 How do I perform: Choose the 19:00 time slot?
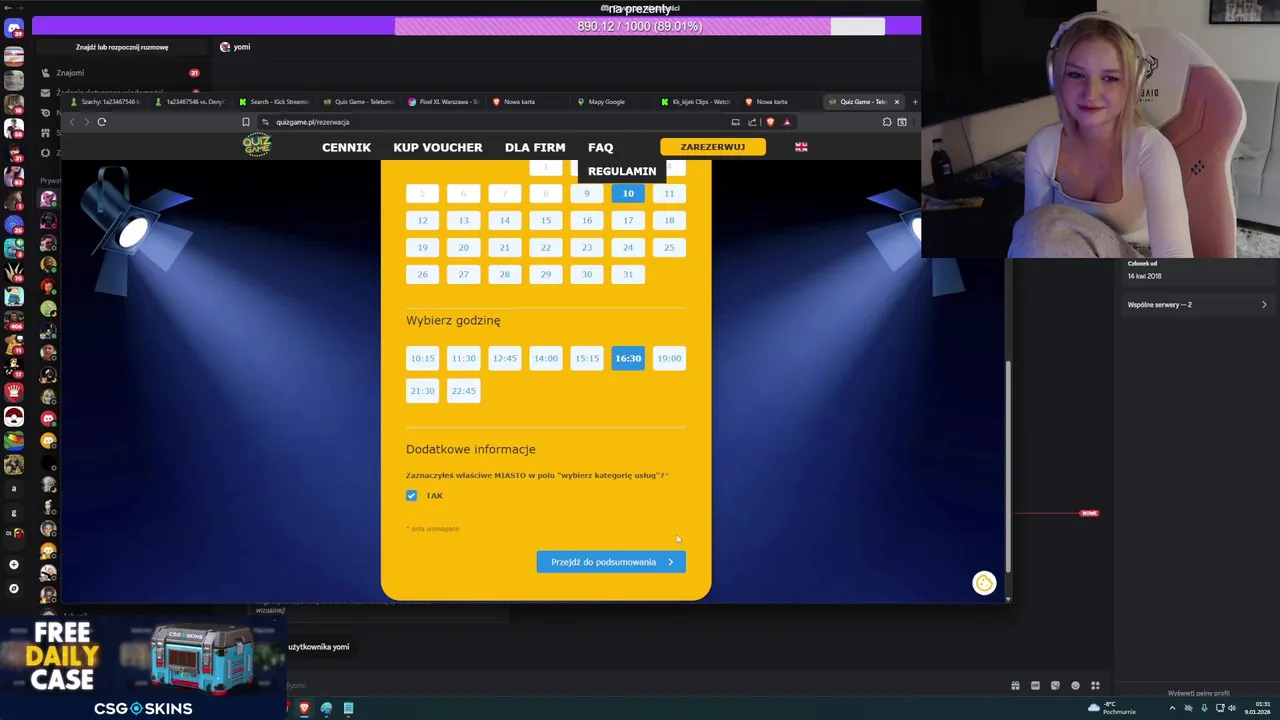pyautogui.click(x=669, y=358)
